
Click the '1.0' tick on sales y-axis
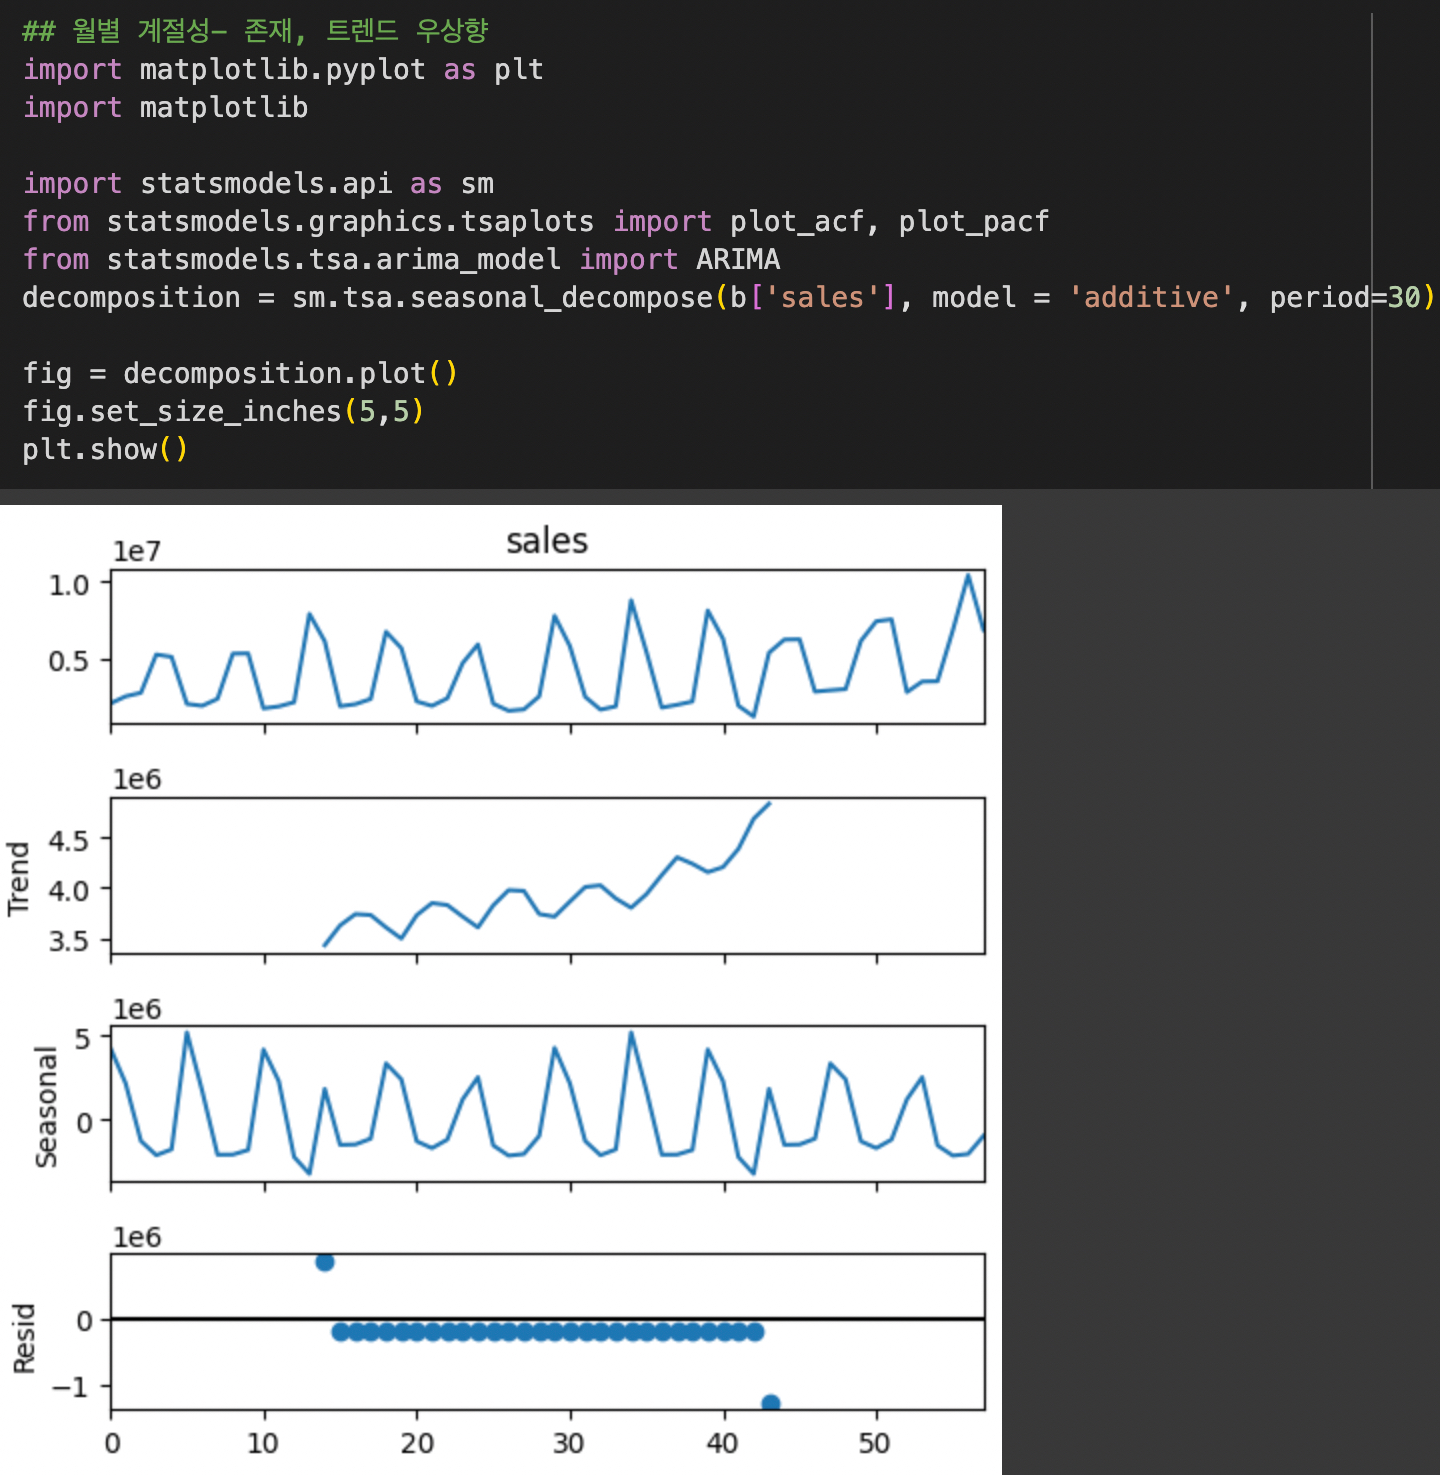[69, 584]
